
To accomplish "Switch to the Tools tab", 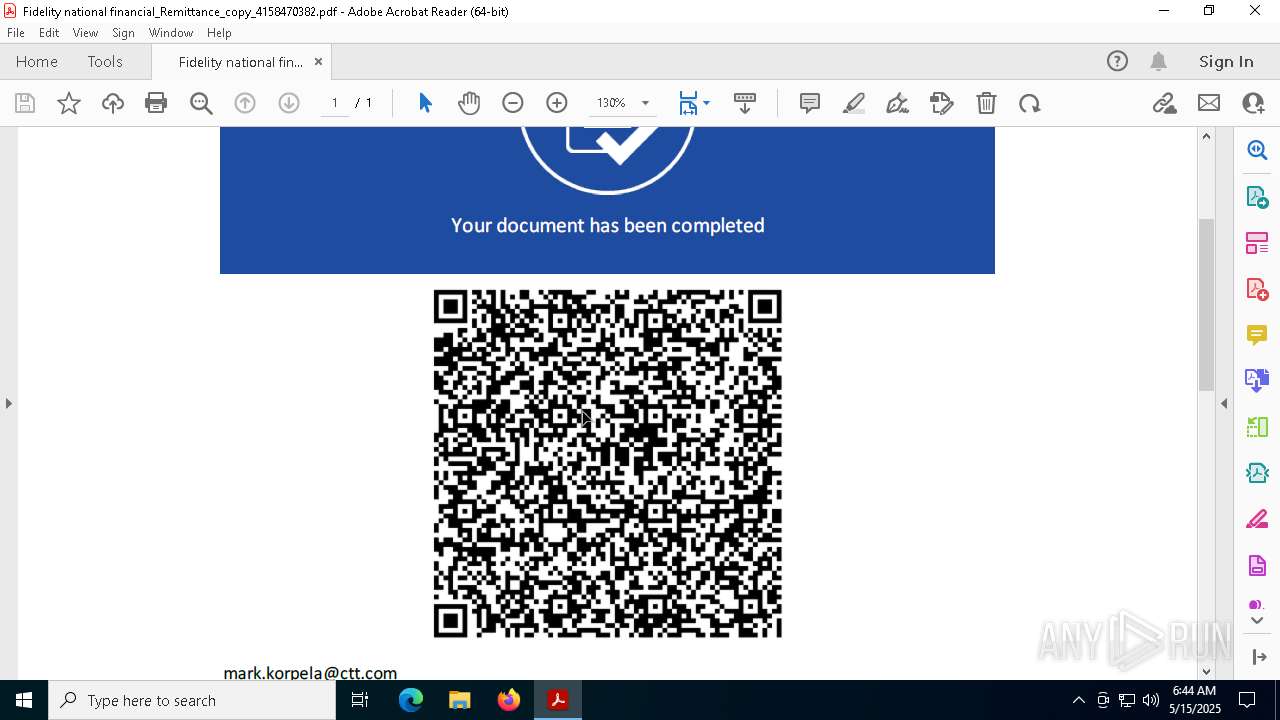I will pyautogui.click(x=105, y=62).
